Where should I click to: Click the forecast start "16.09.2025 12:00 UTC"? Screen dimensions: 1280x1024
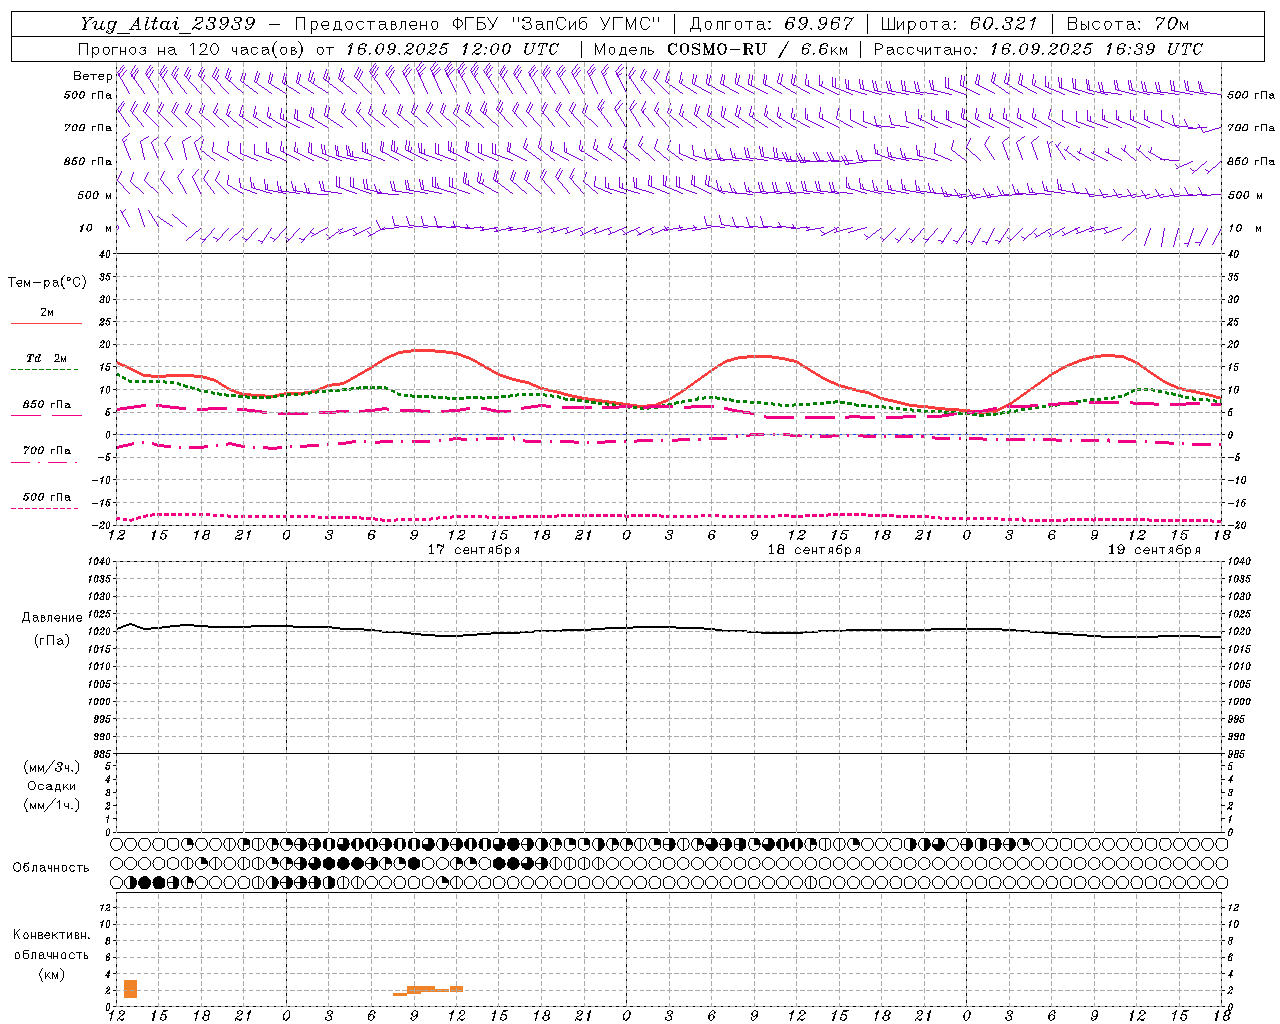[x=452, y=49]
